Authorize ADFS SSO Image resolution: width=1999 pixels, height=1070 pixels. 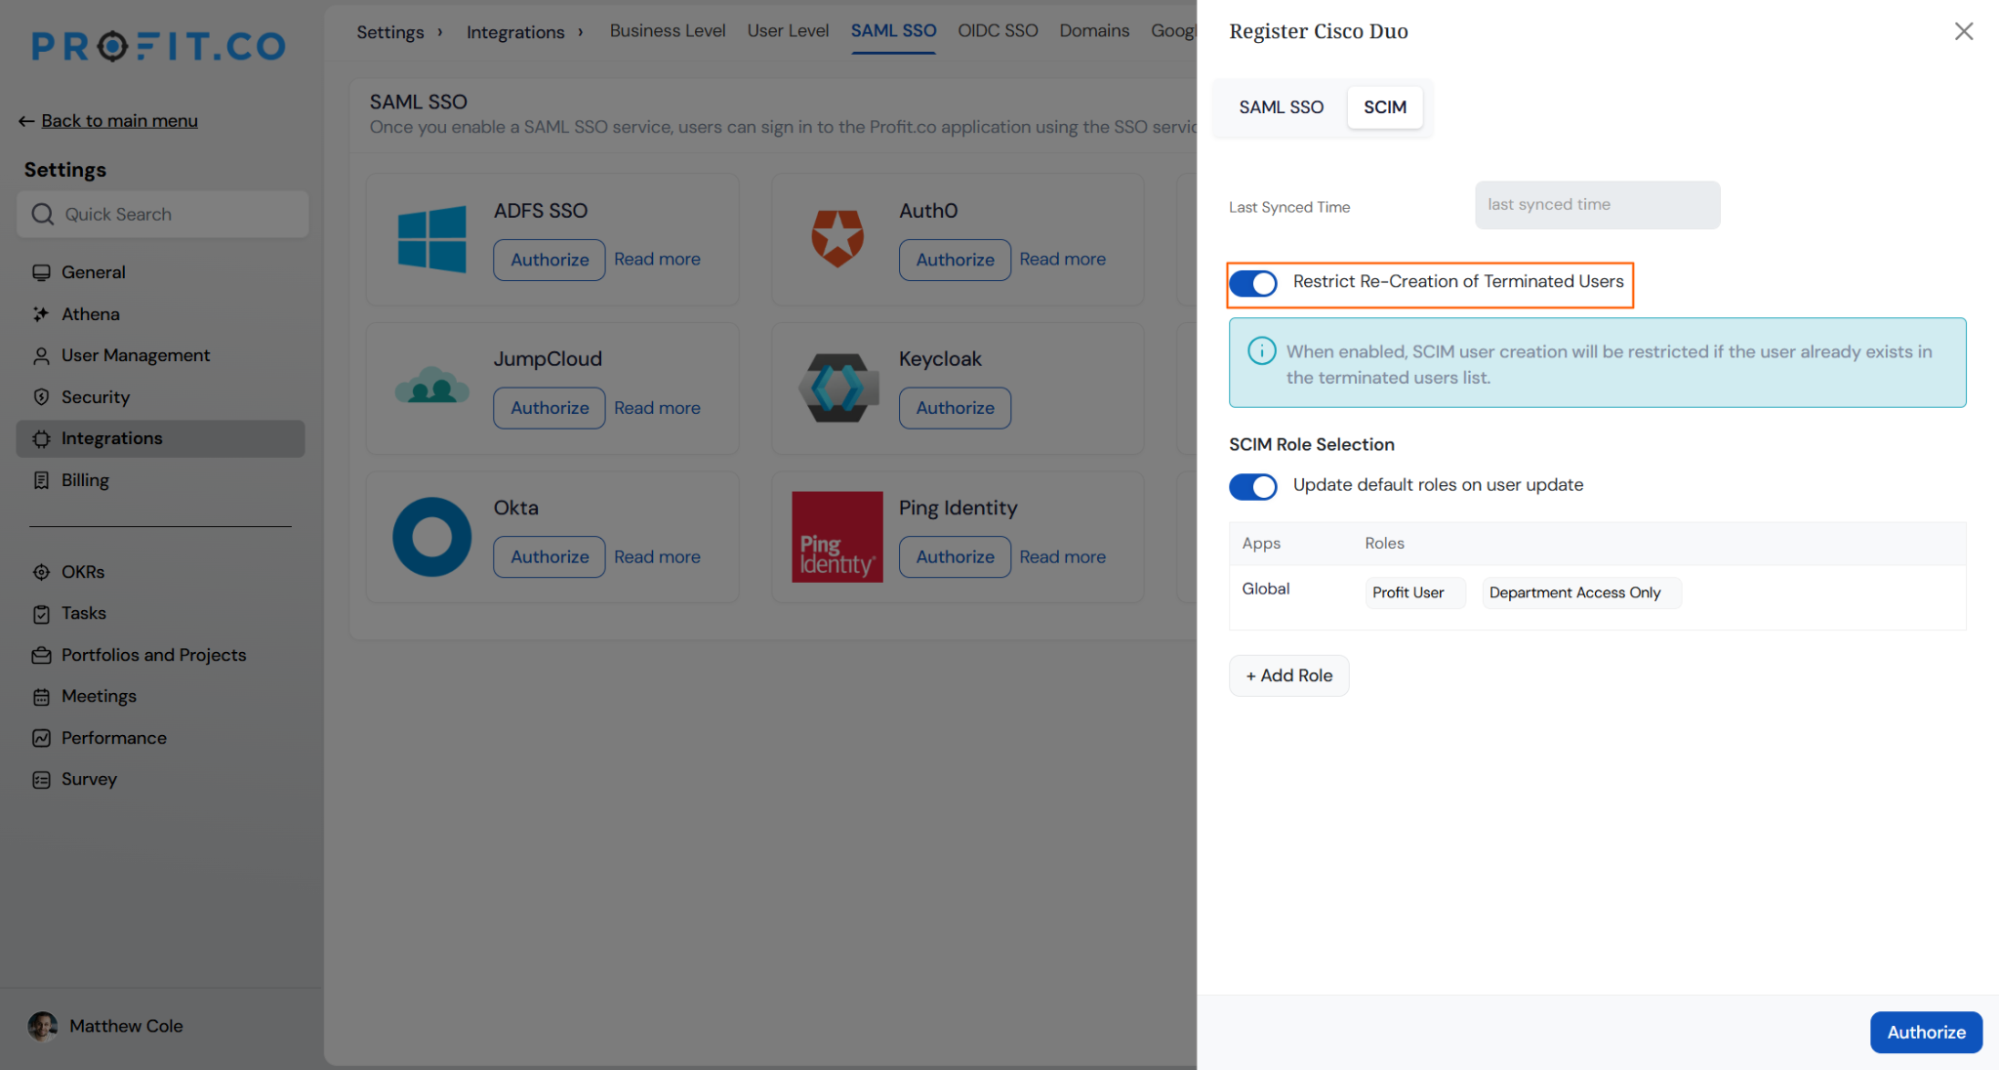point(549,260)
